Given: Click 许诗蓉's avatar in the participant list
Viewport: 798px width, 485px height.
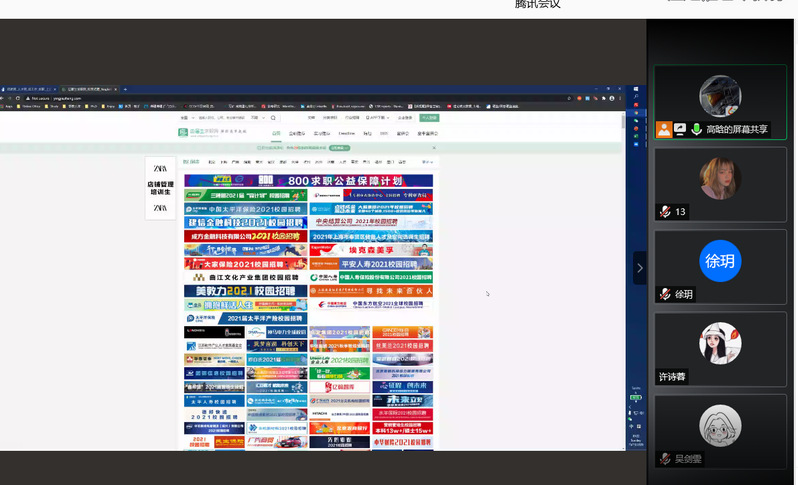Looking at the screenshot, I should point(720,343).
